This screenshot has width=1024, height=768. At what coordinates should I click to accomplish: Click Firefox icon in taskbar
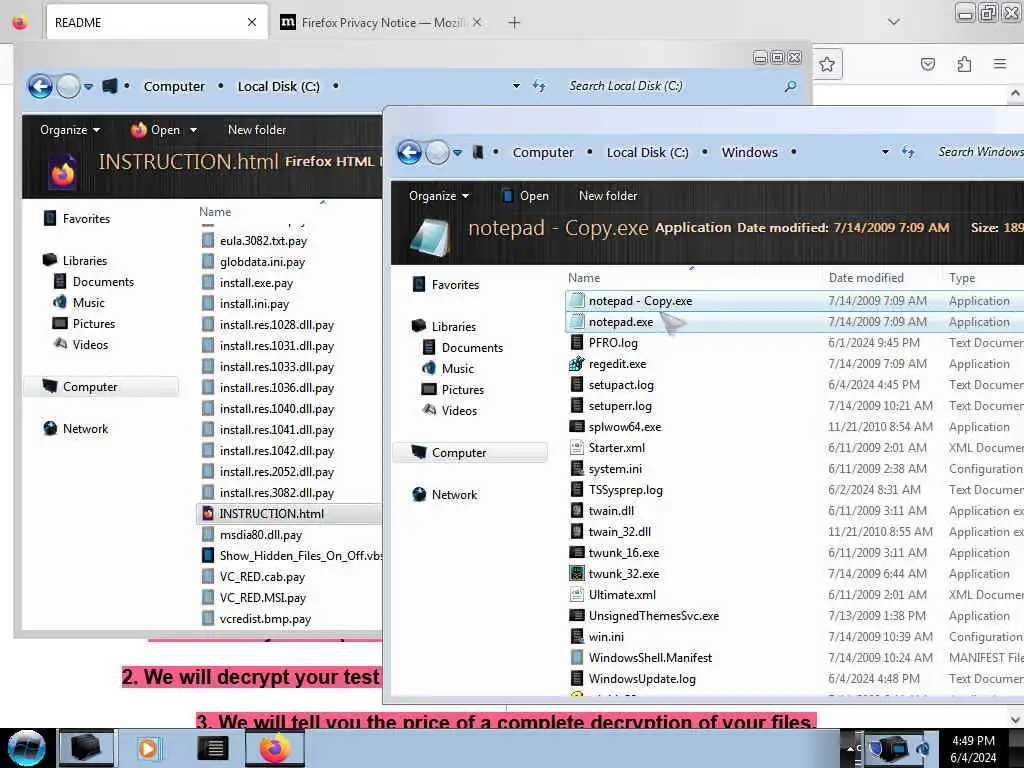[274, 748]
